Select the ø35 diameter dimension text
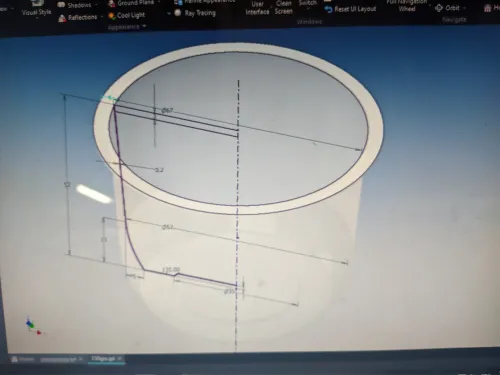Screen dimensions: 500x375 point(229,291)
